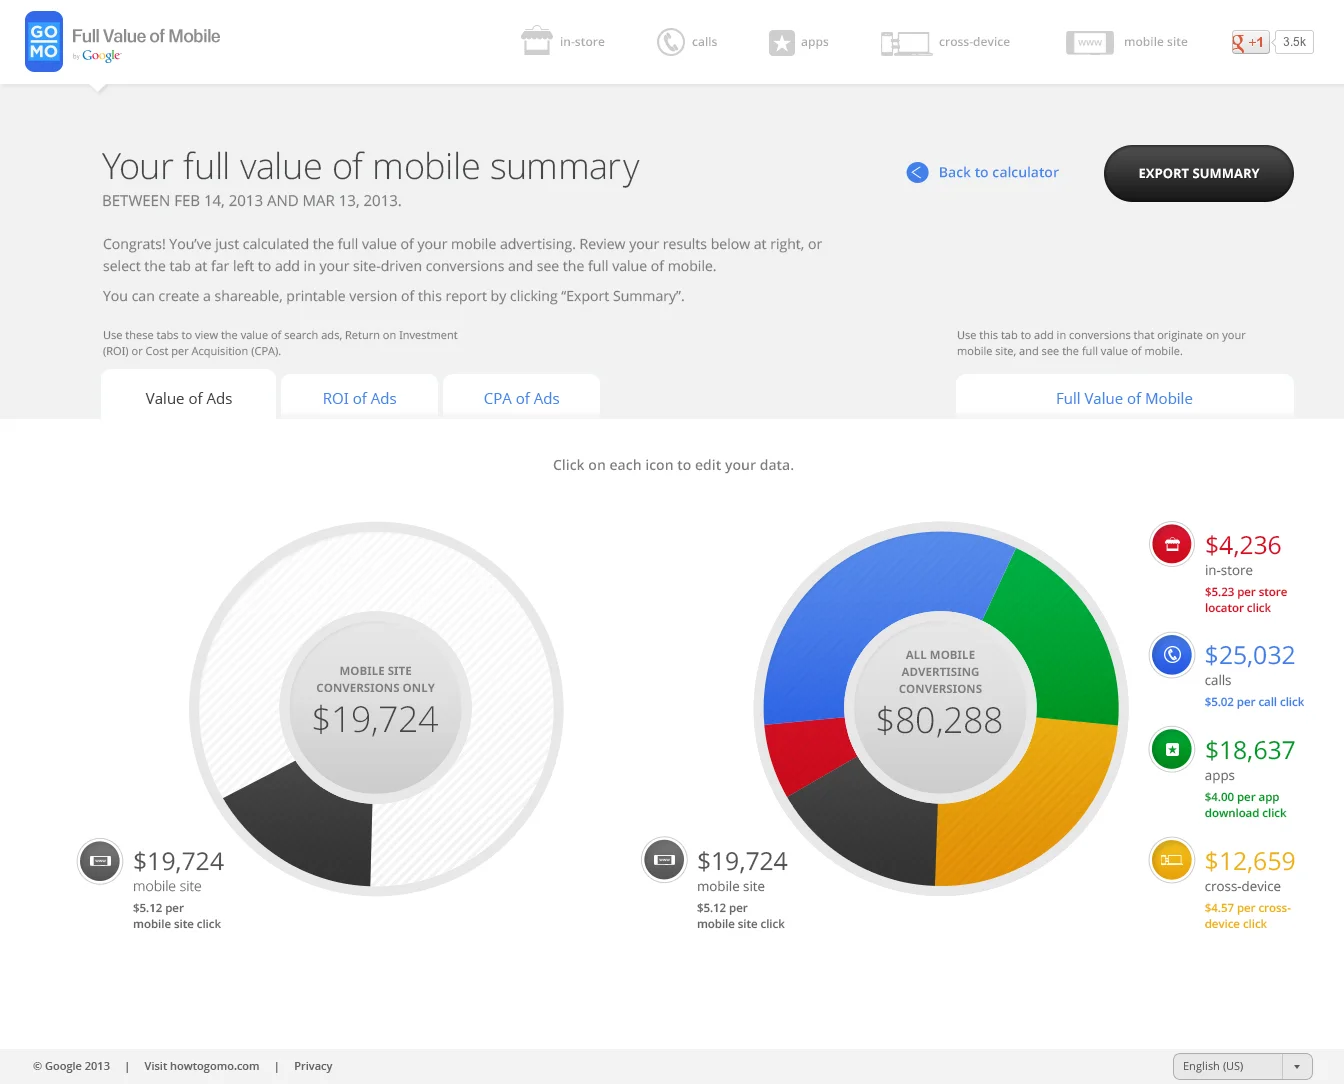1344x1084 pixels.
Task: Open the Full Value of Mobile tab
Action: tap(1124, 398)
